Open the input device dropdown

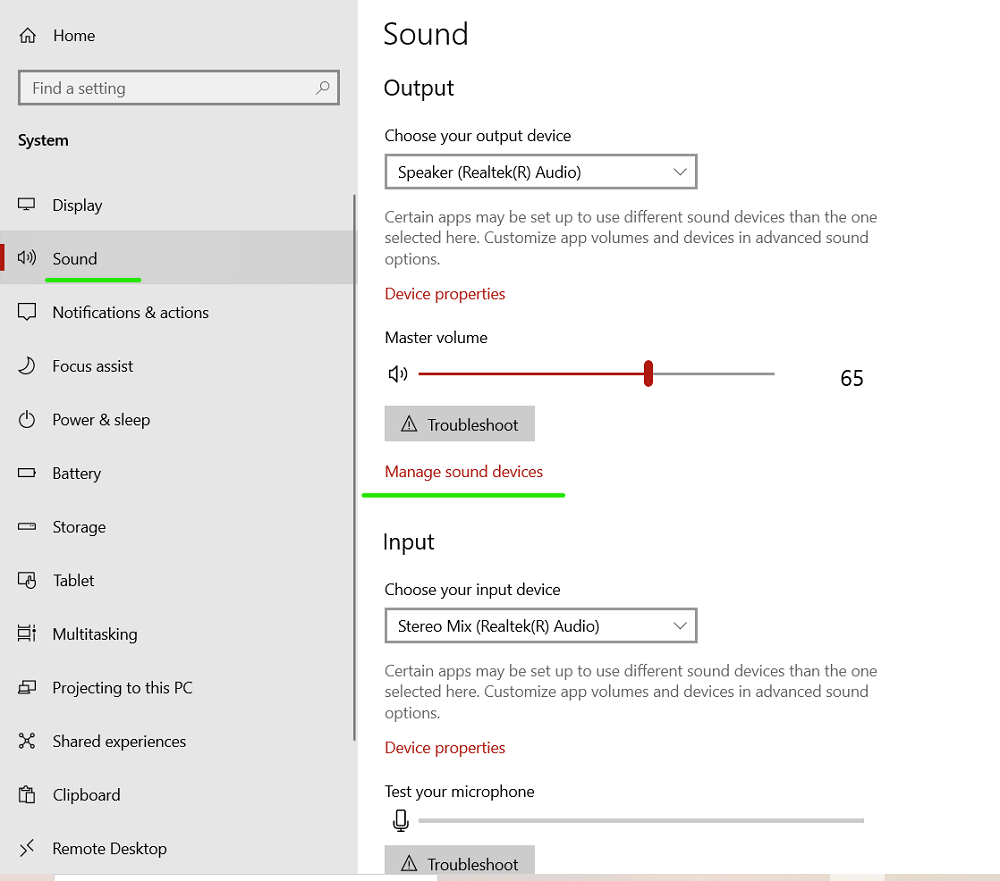point(540,626)
